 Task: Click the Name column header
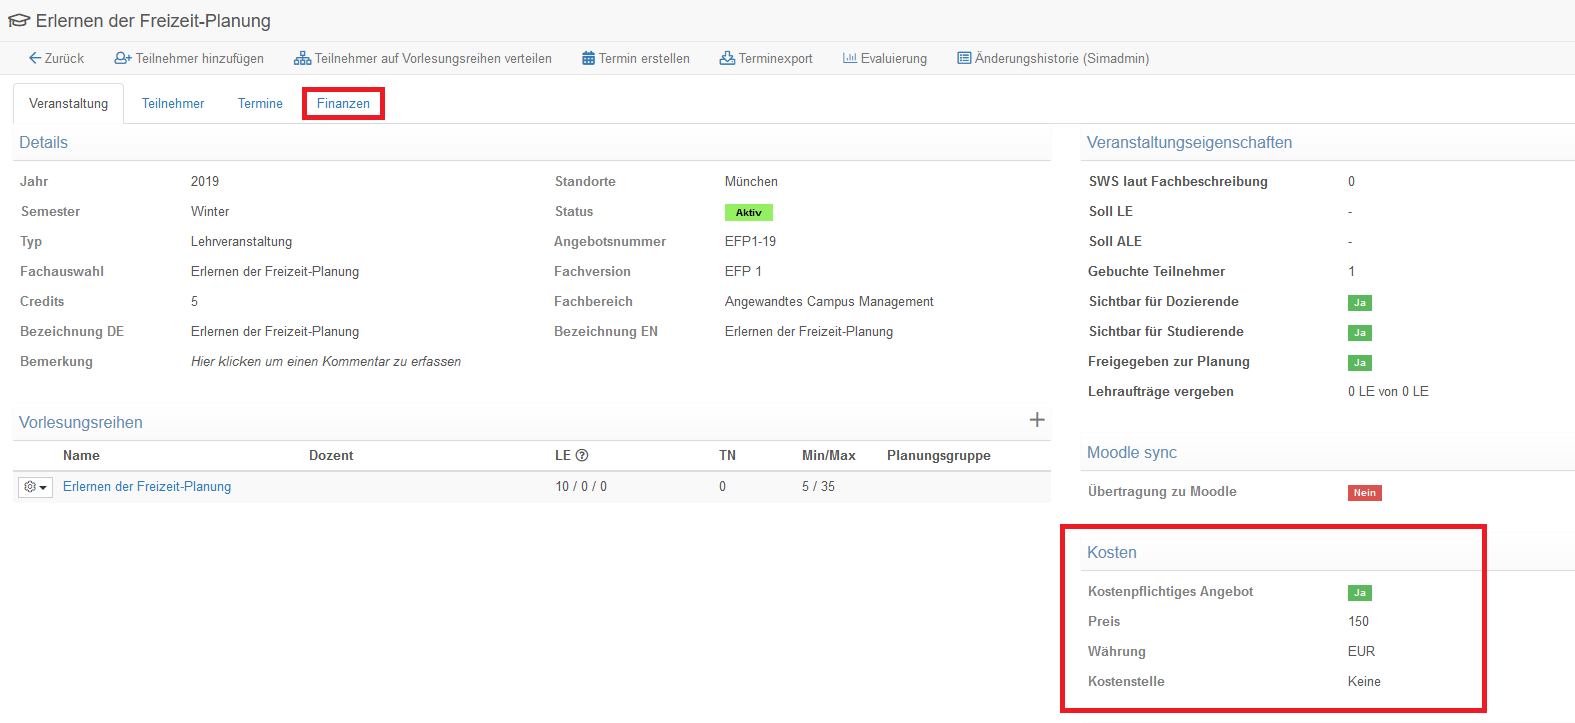point(81,455)
